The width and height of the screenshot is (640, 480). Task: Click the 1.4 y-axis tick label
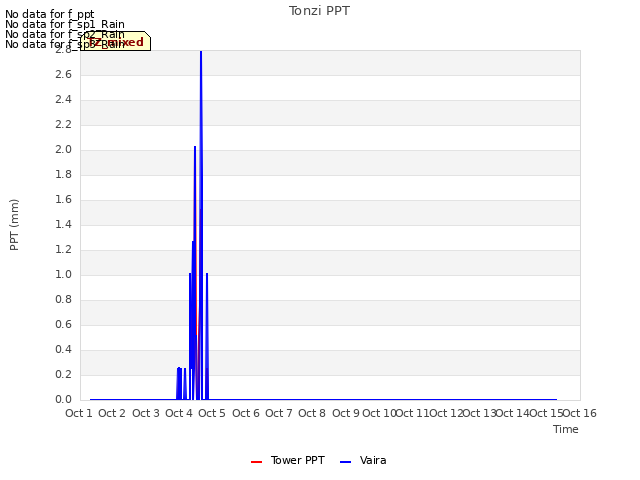63,224
